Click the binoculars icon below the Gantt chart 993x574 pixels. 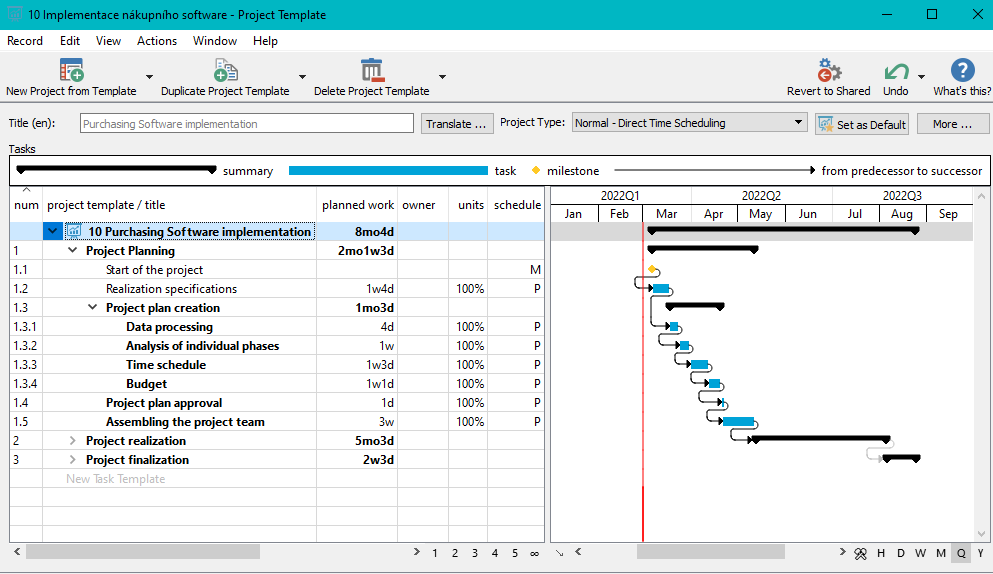(x=860, y=553)
